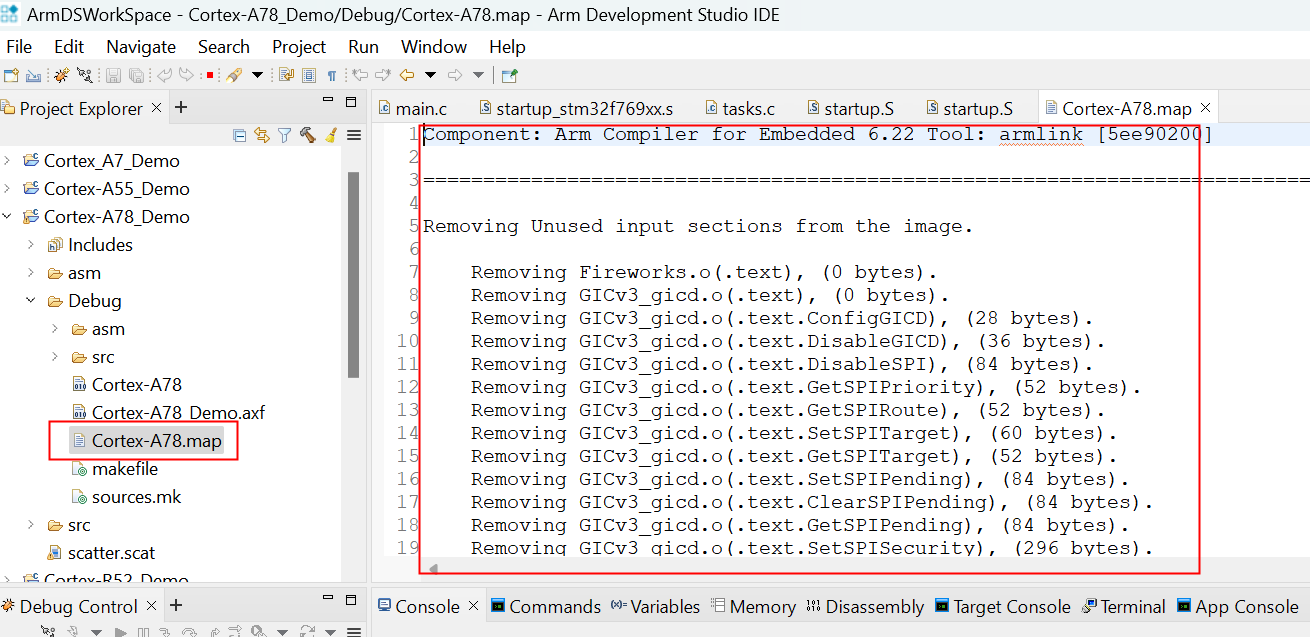Click Collapse All icon in Project Explorer
The width and height of the screenshot is (1310, 637).
coord(240,135)
